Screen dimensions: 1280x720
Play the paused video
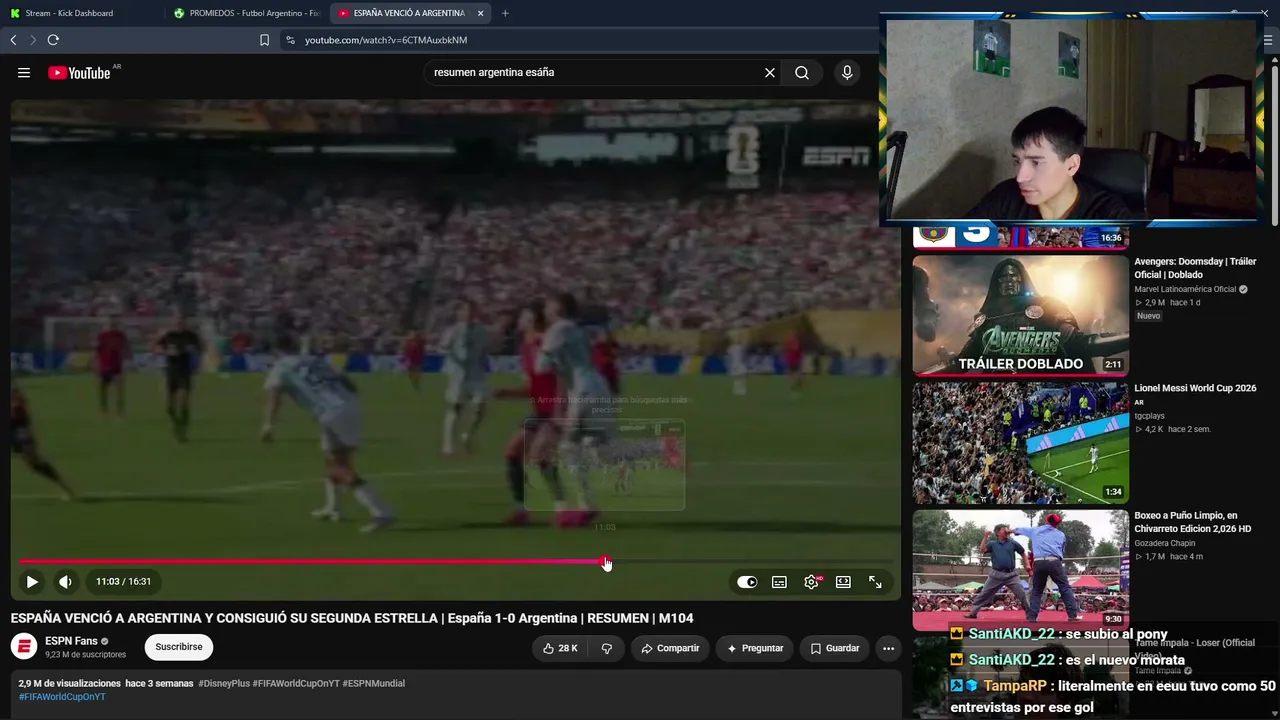pyautogui.click(x=32, y=581)
